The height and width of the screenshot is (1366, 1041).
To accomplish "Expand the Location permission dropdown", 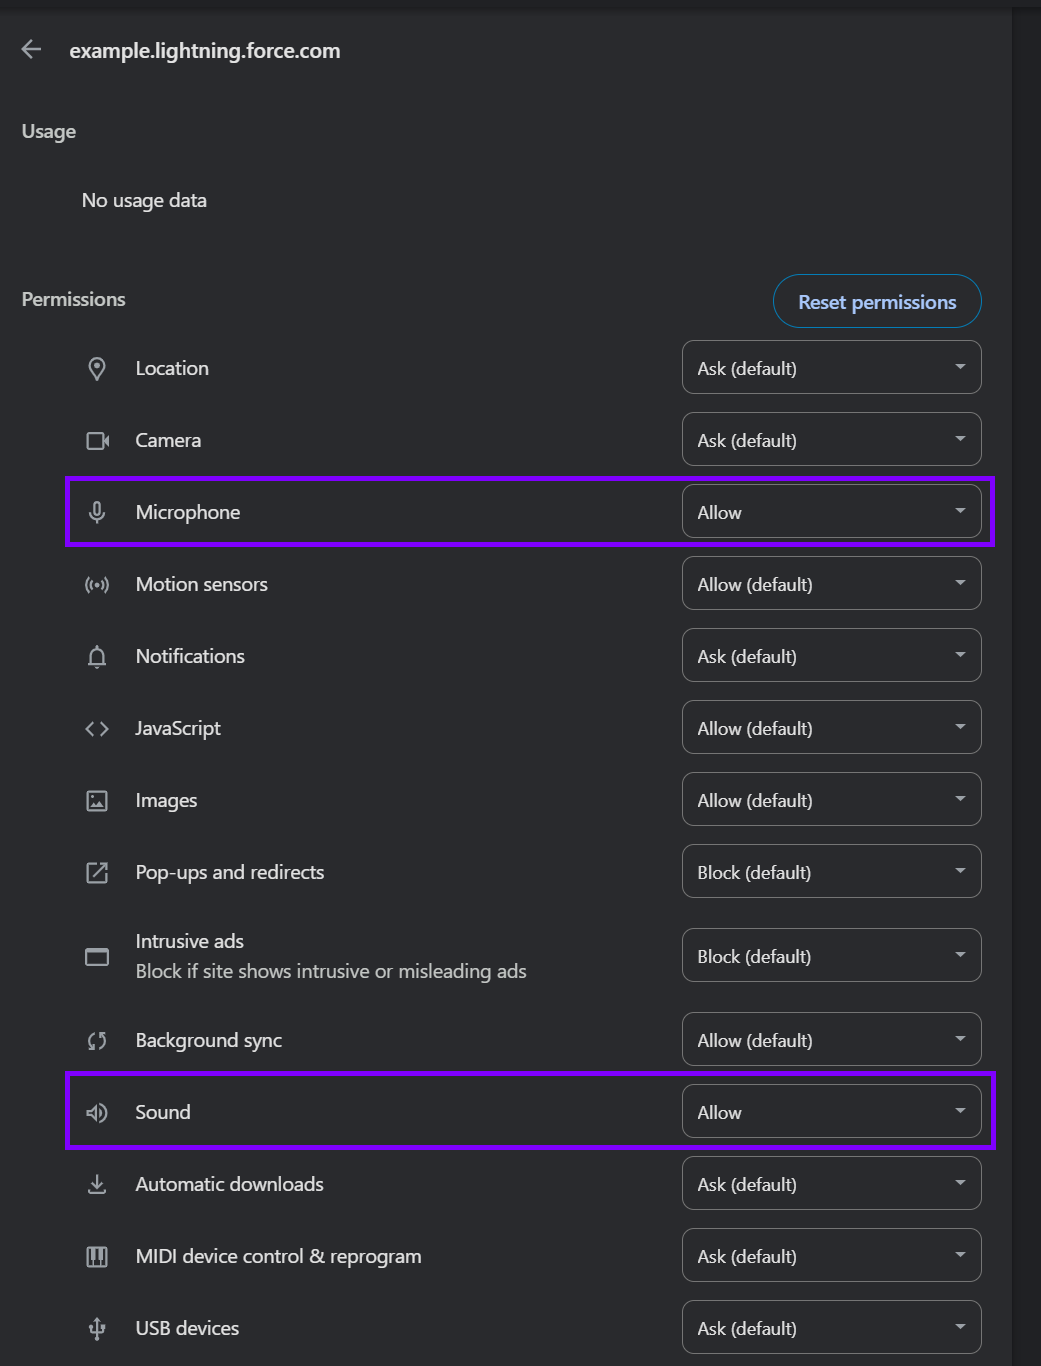I will click(x=831, y=368).
